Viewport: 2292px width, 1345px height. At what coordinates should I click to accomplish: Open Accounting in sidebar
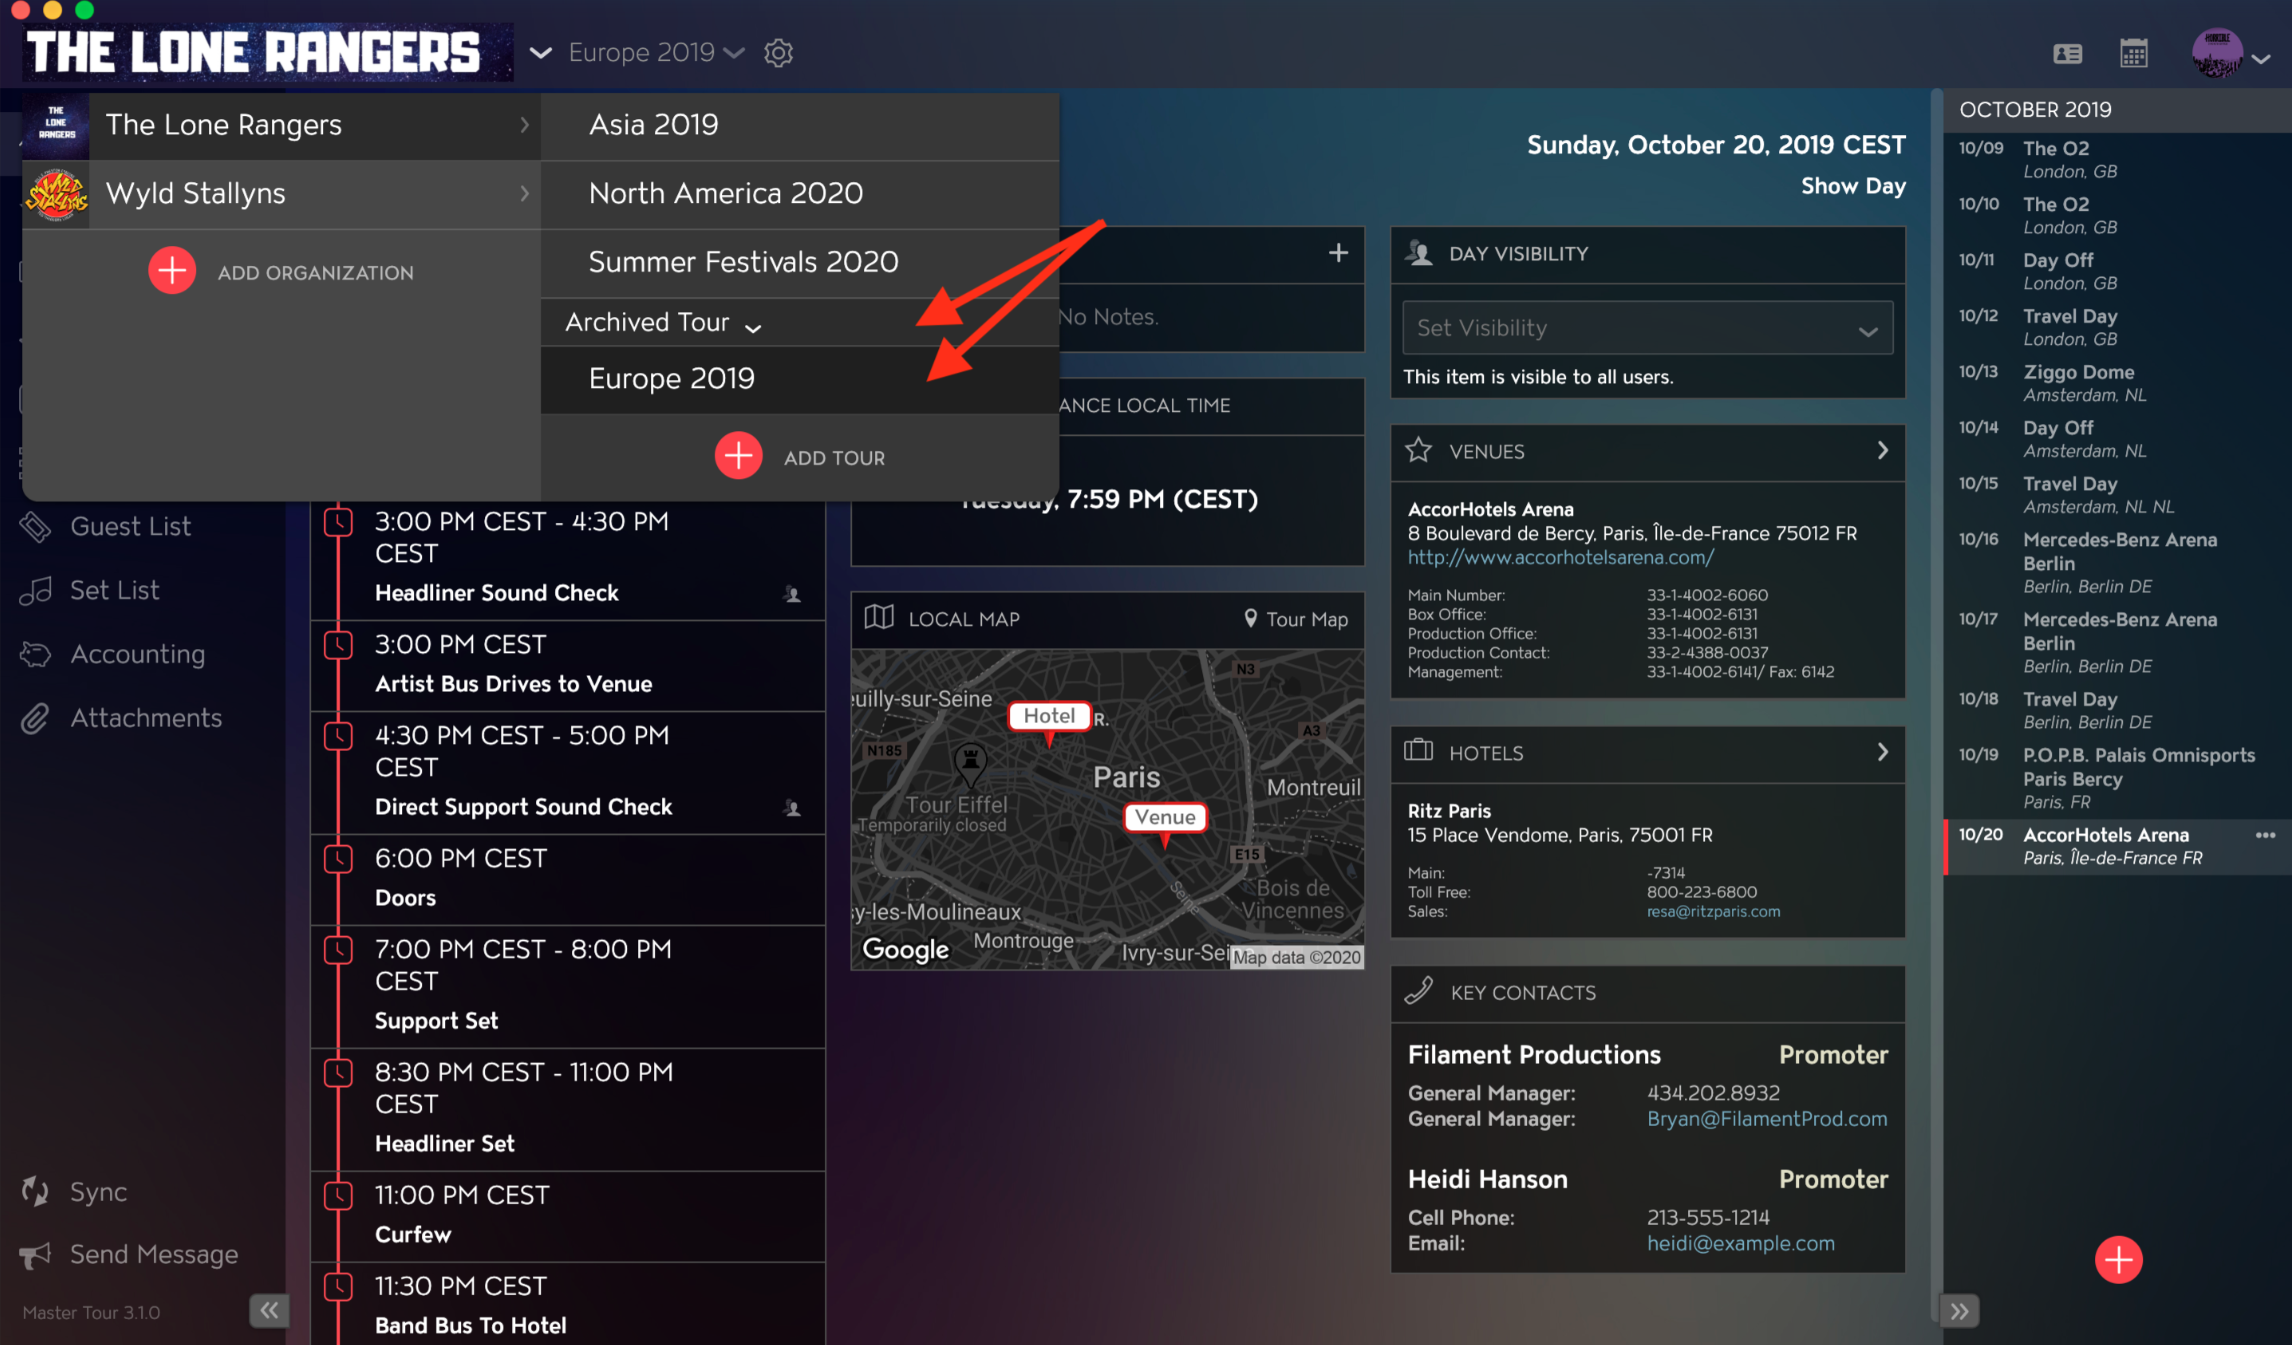coord(137,654)
